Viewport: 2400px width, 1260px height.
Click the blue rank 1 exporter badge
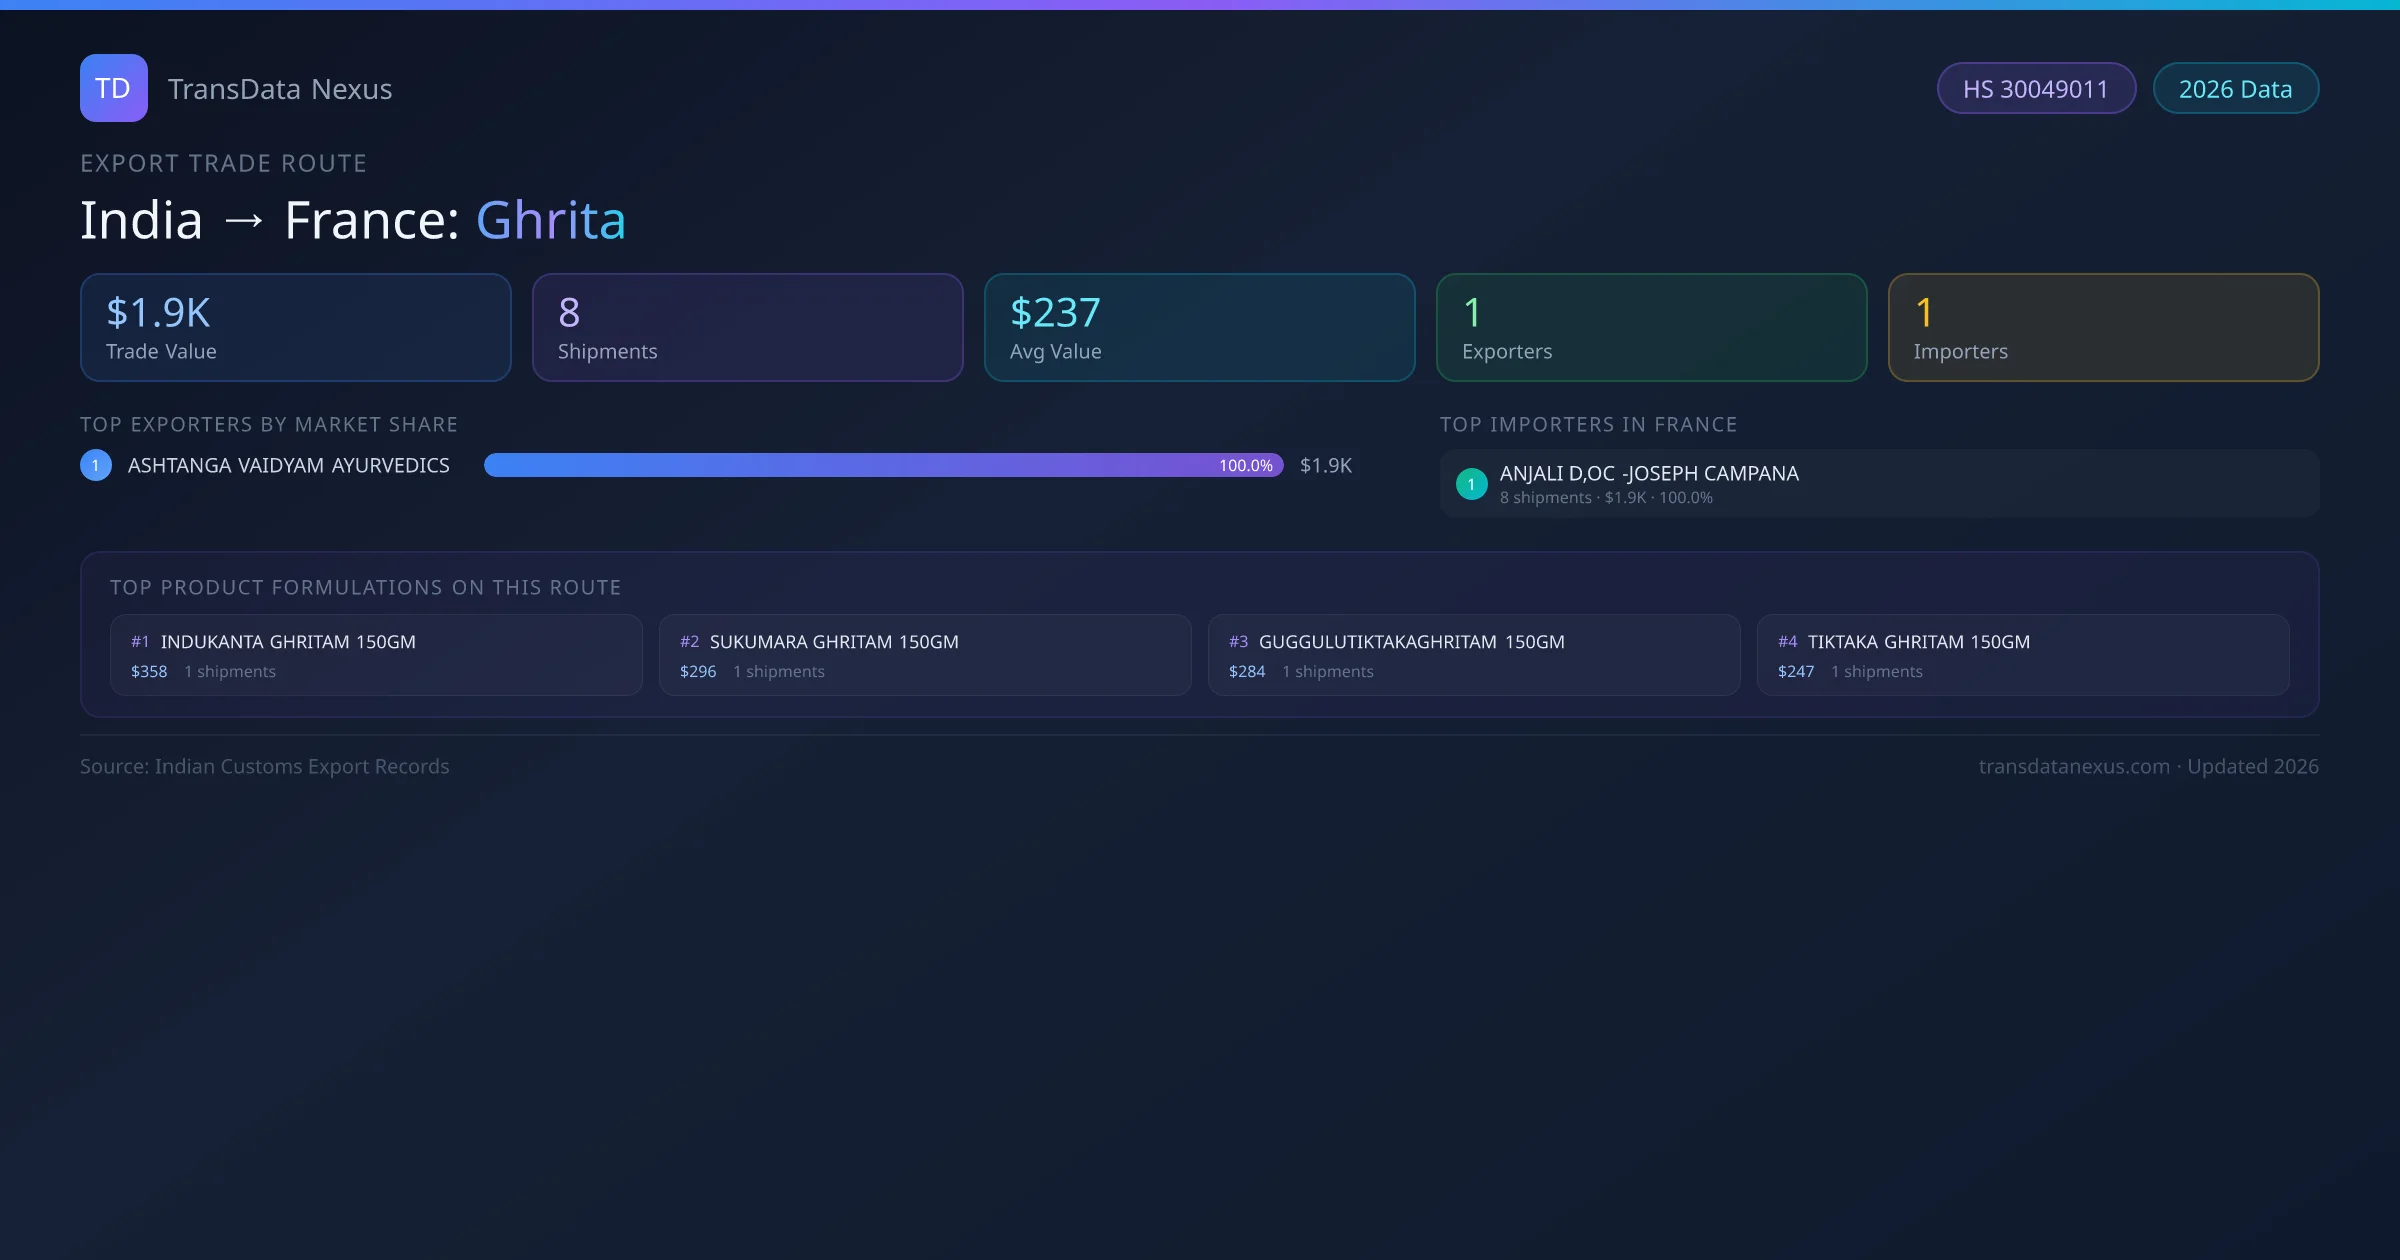point(96,465)
